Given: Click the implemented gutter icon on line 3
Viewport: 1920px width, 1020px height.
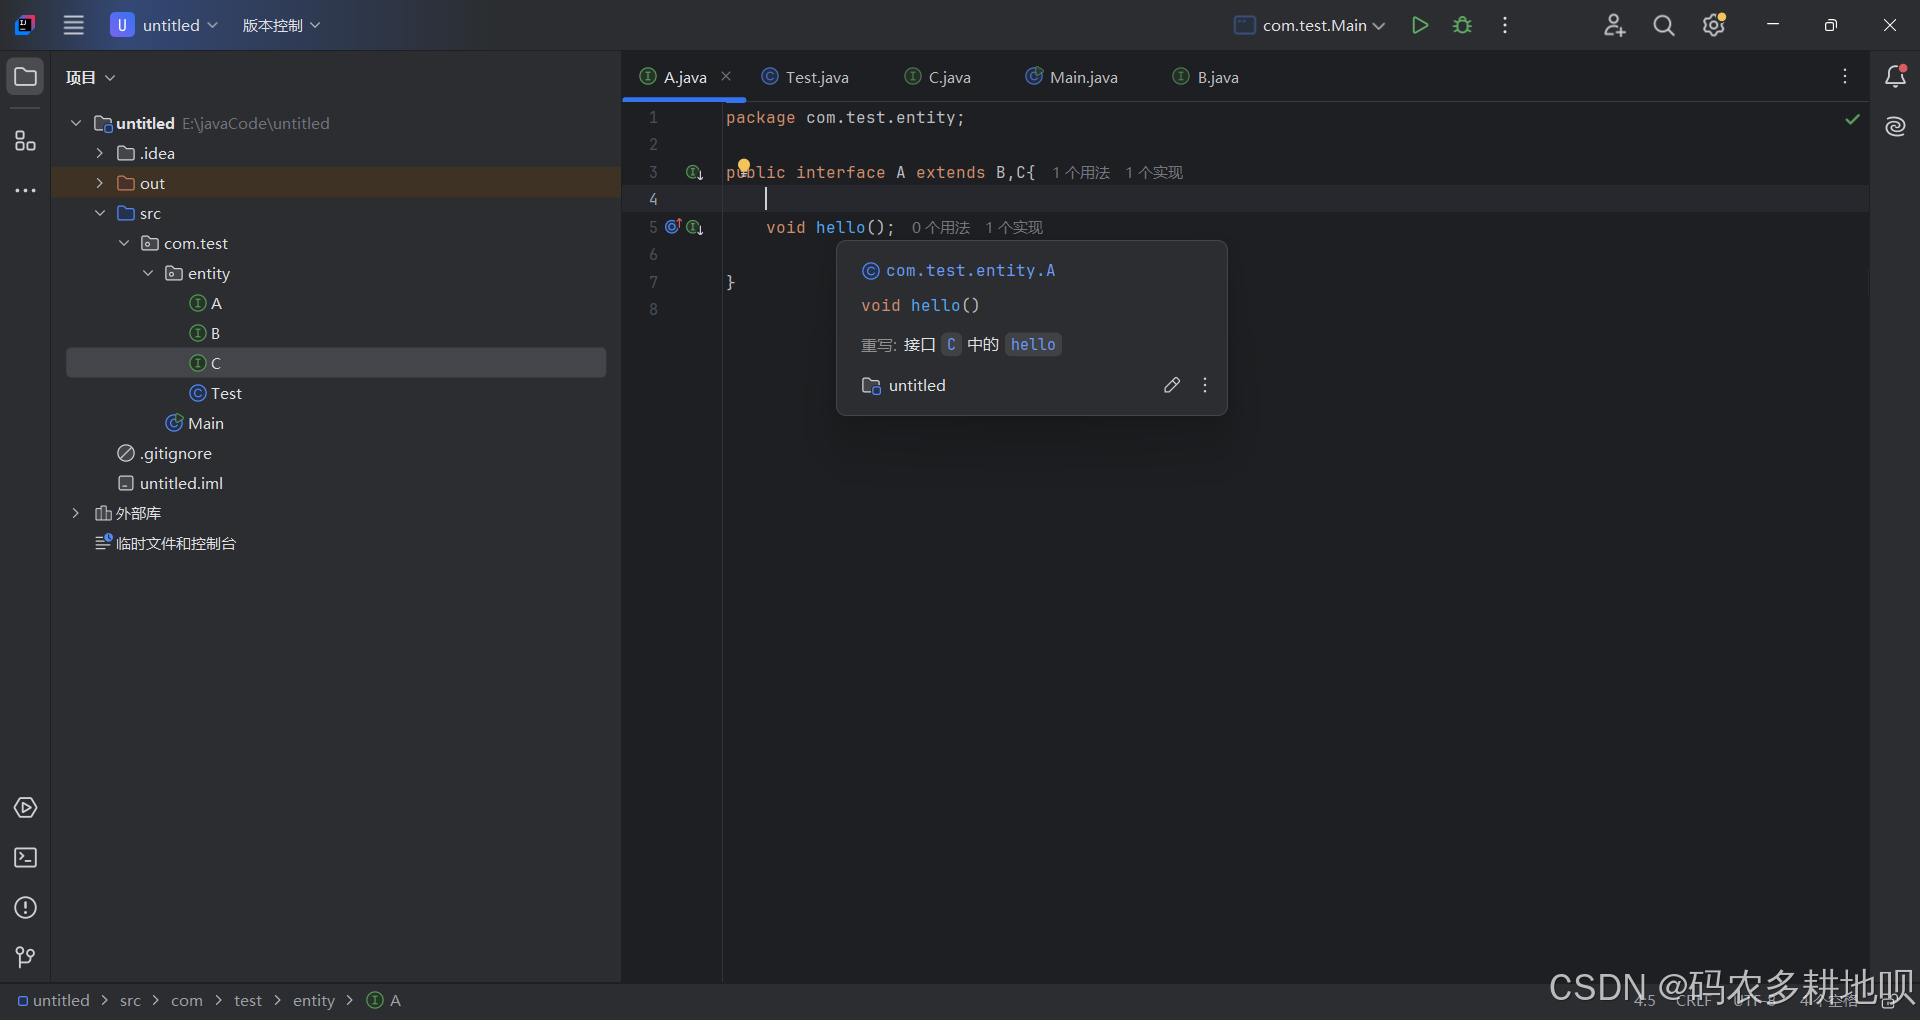Looking at the screenshot, I should [694, 173].
